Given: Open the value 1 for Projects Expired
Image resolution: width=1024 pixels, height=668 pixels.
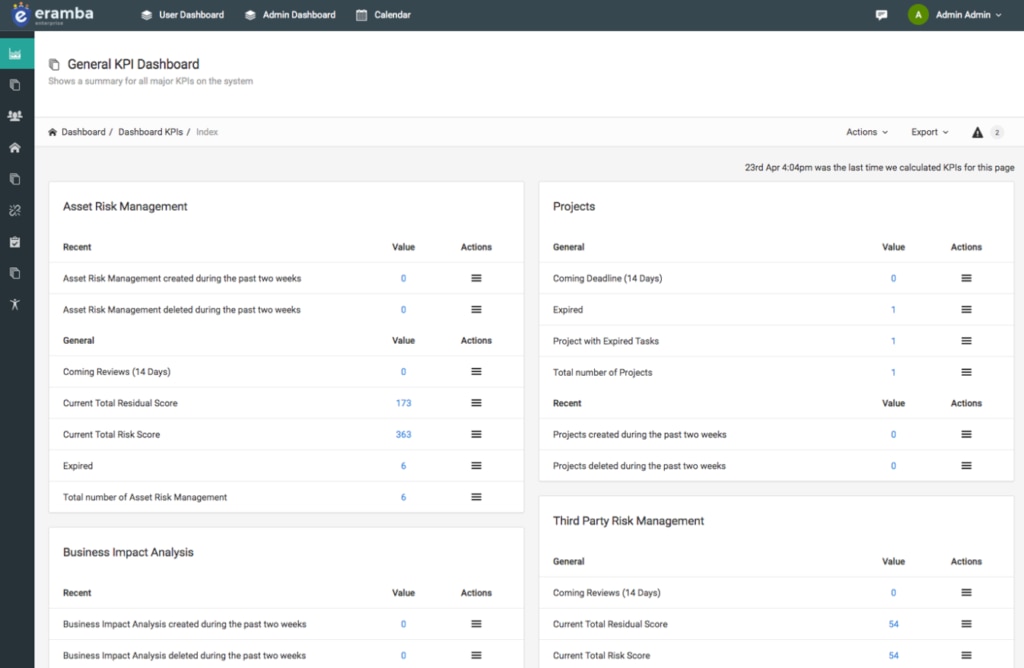Looking at the screenshot, I should point(893,310).
